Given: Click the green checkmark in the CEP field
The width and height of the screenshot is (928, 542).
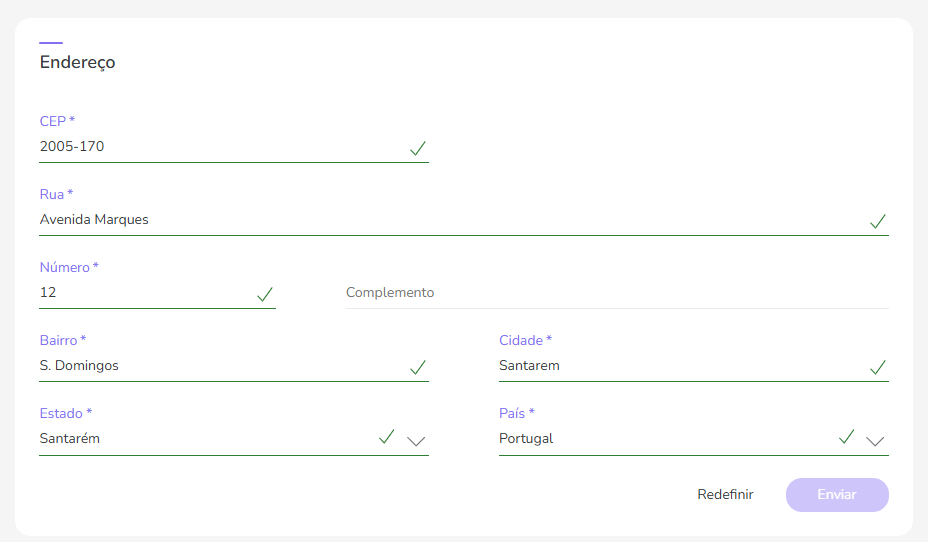Looking at the screenshot, I should pyautogui.click(x=418, y=148).
